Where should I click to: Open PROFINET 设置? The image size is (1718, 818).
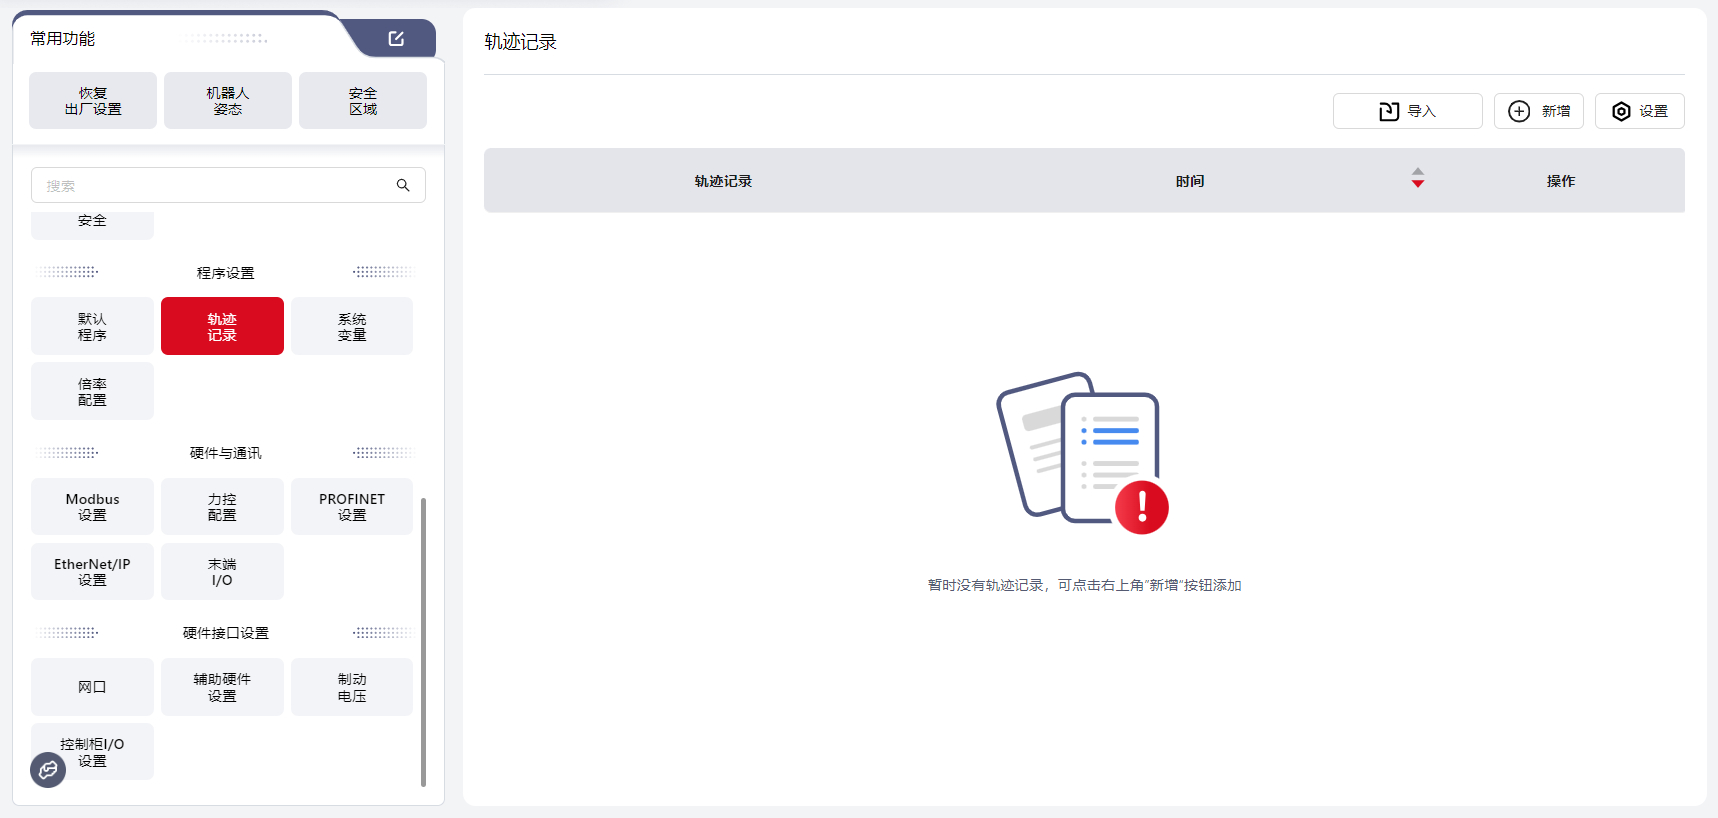tap(352, 506)
